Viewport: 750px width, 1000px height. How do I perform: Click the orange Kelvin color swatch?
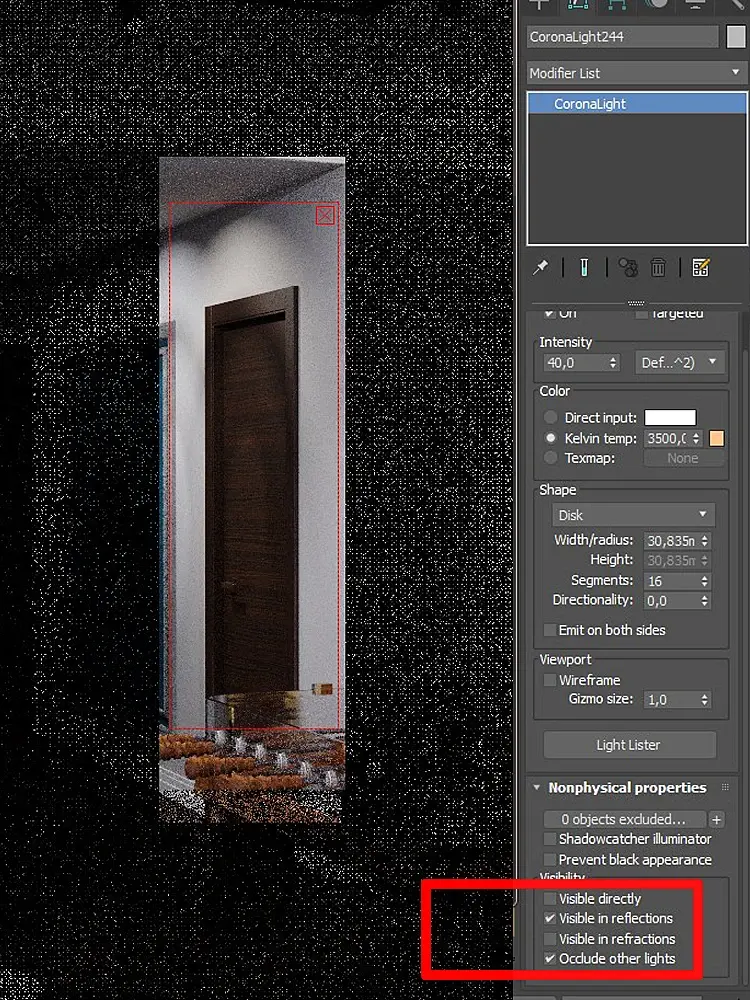coord(716,438)
